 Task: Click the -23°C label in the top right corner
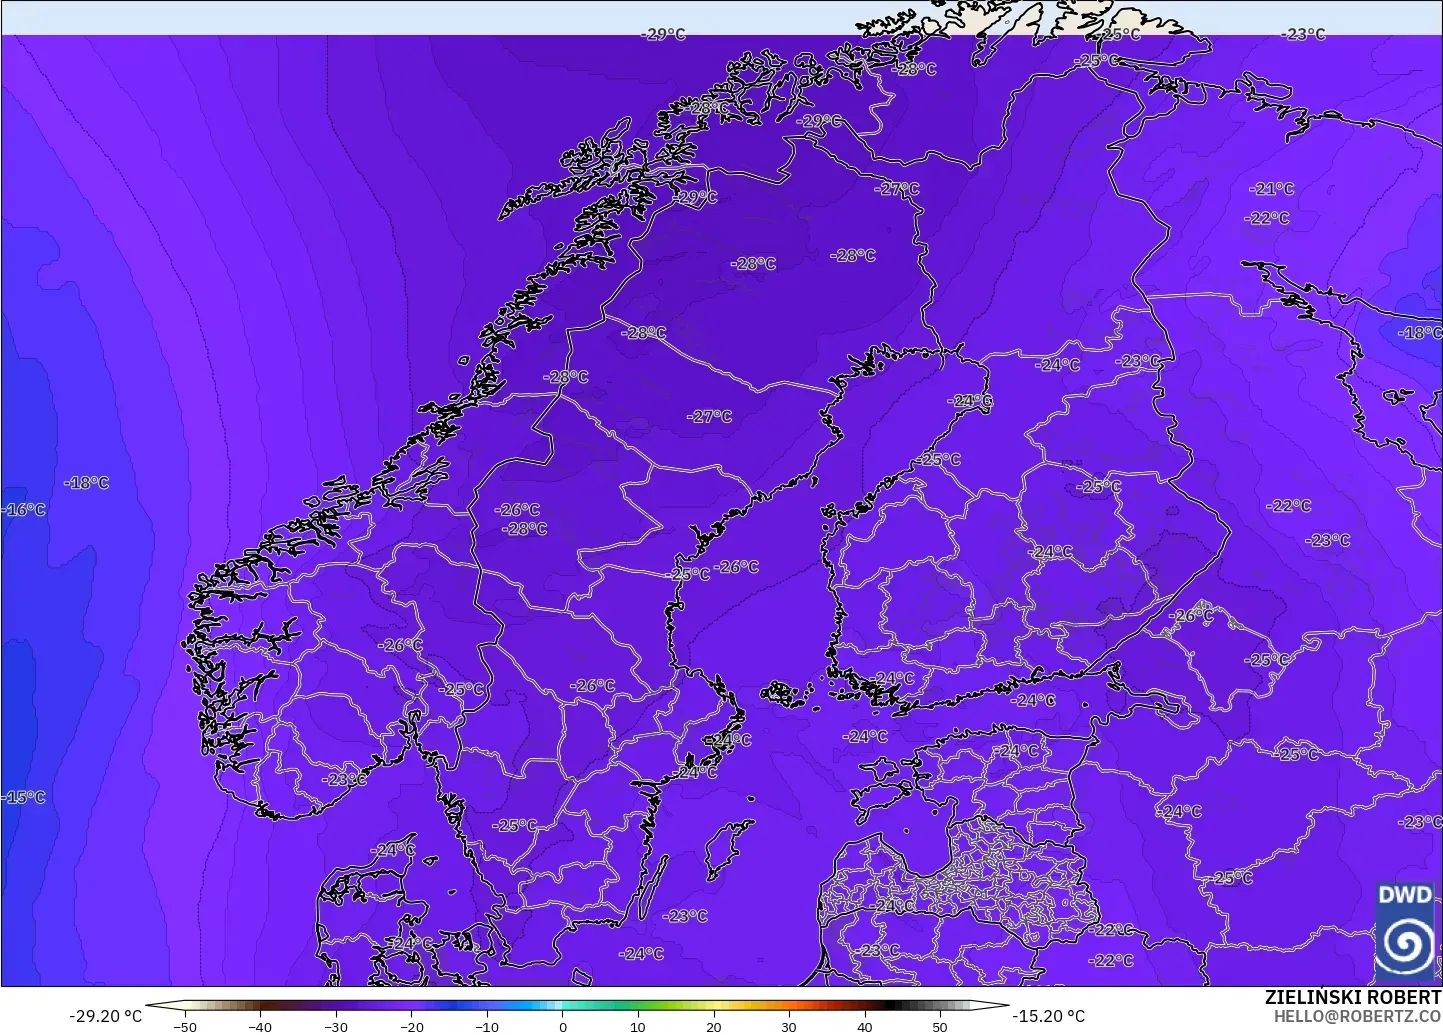point(1303,34)
